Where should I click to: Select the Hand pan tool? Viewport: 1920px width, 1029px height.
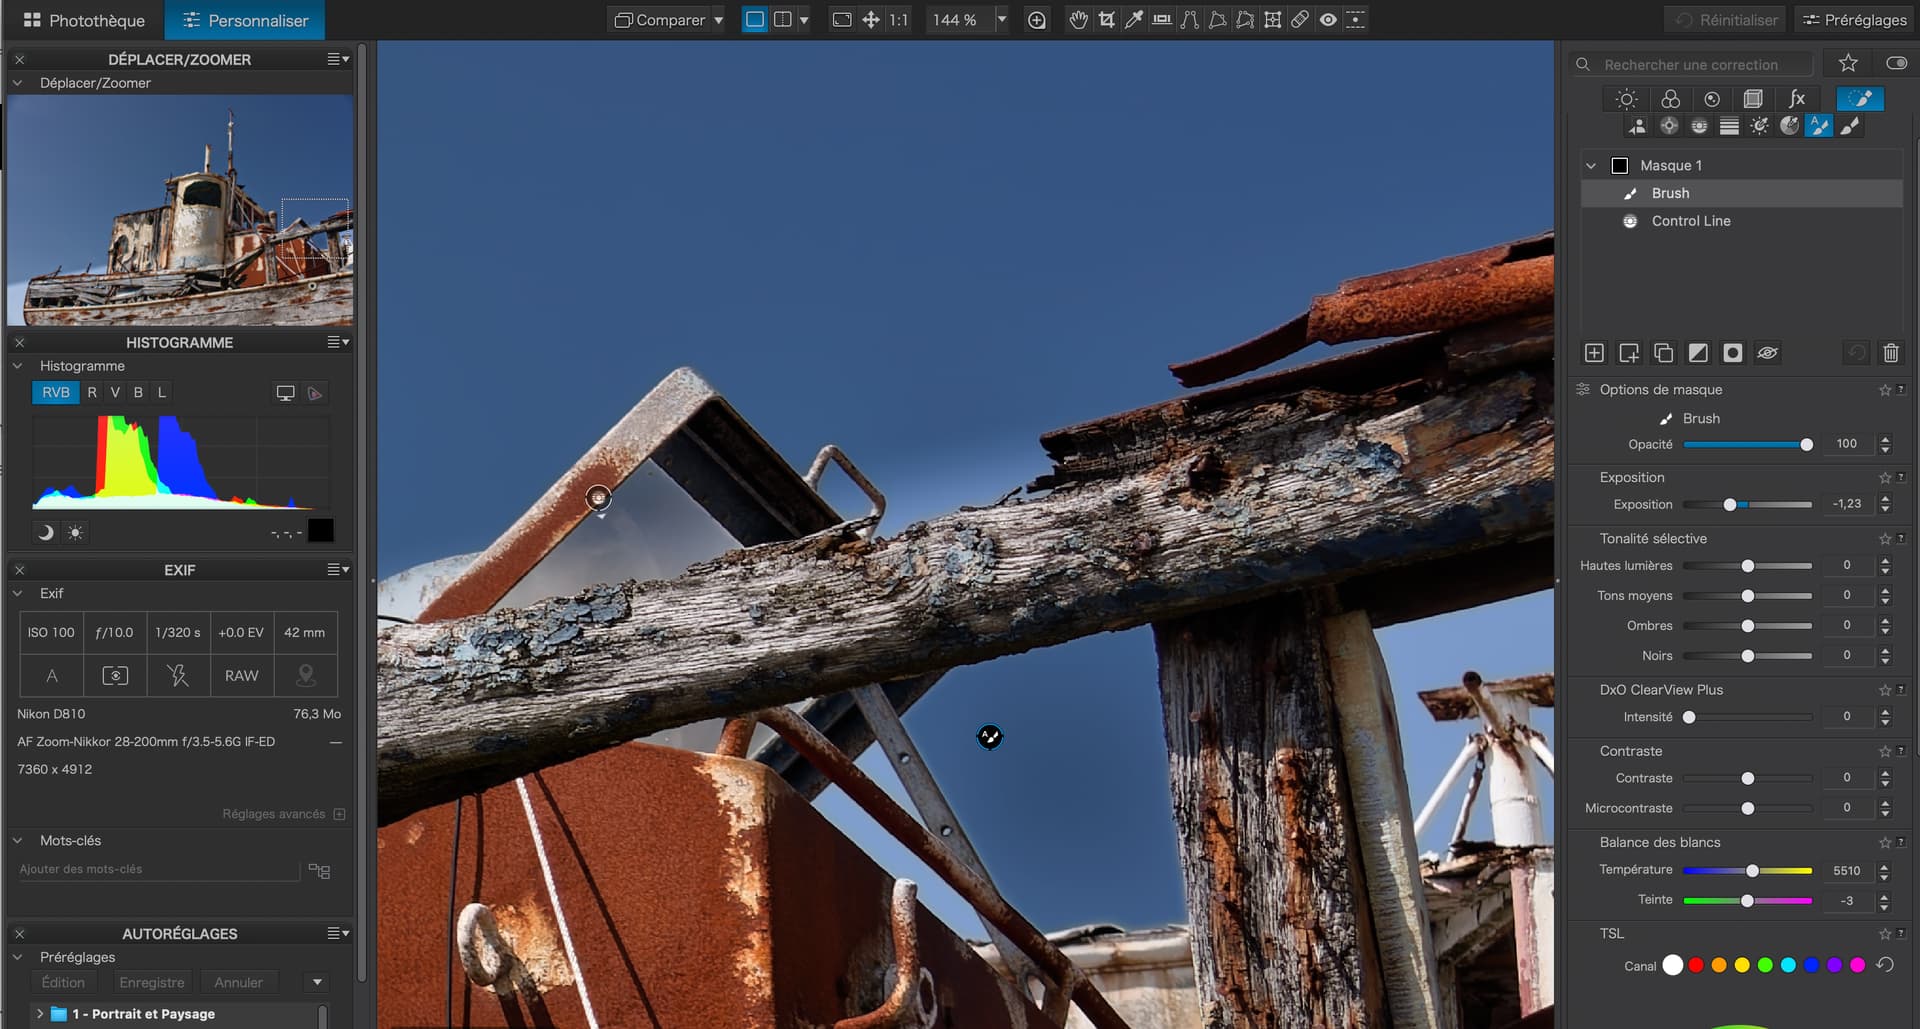pos(1078,20)
